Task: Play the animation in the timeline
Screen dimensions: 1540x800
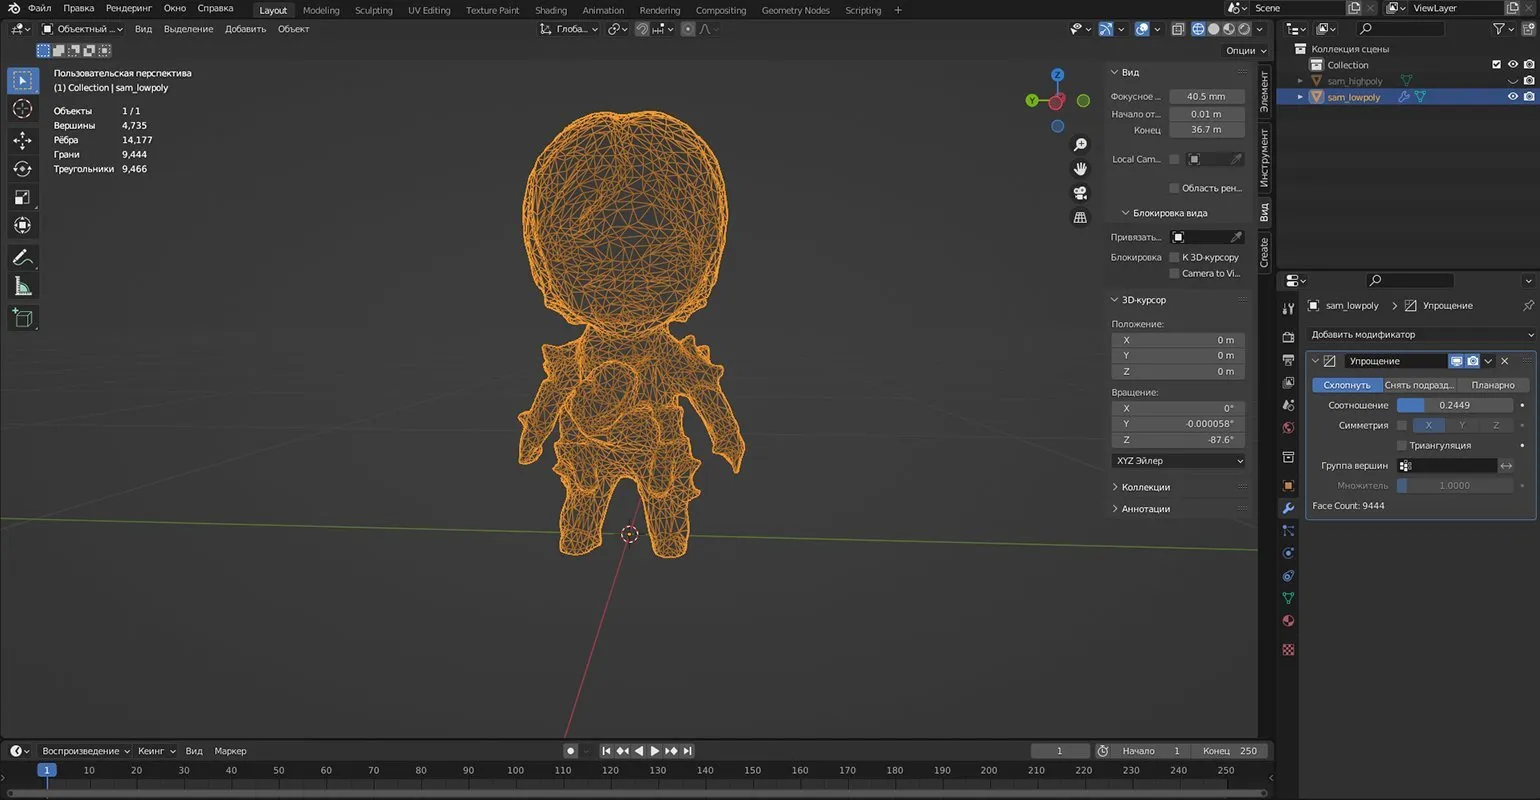Action: 655,751
